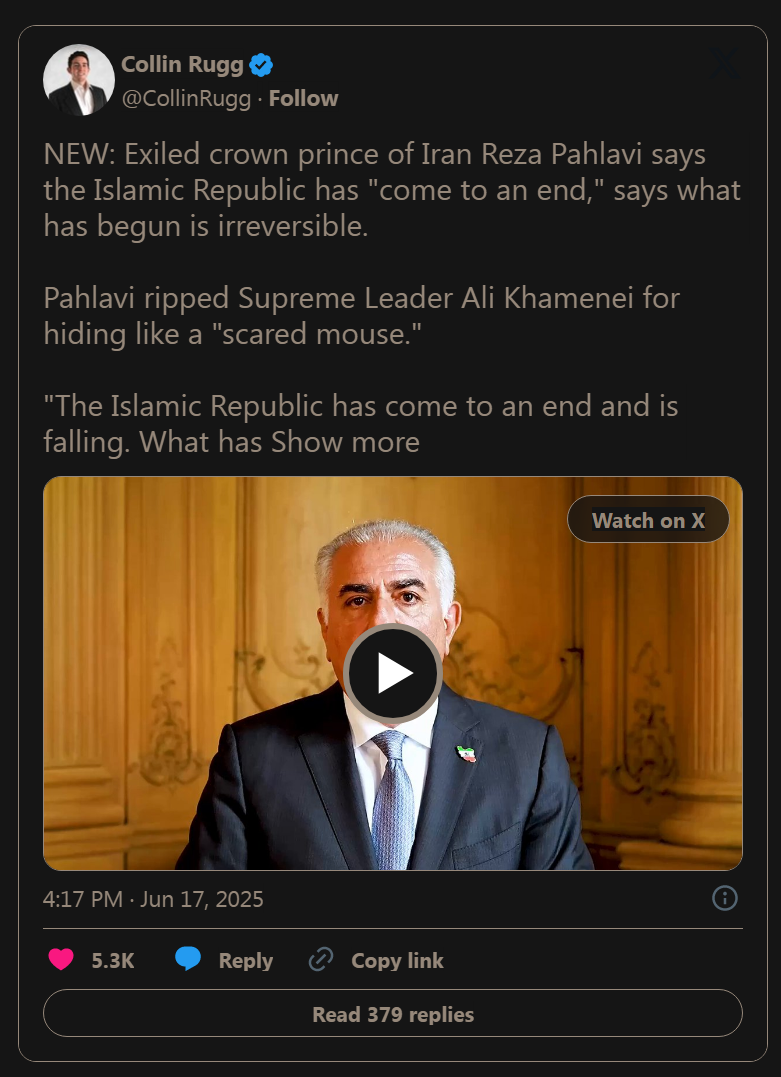Click the 5.3K likes count

pyautogui.click(x=113, y=960)
